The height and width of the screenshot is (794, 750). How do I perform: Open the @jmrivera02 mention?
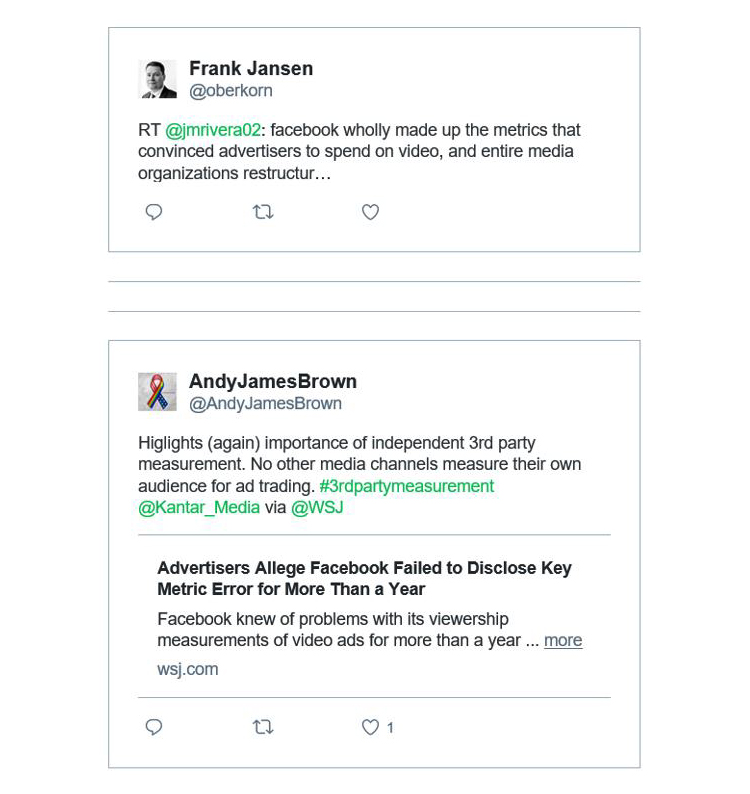coord(213,130)
